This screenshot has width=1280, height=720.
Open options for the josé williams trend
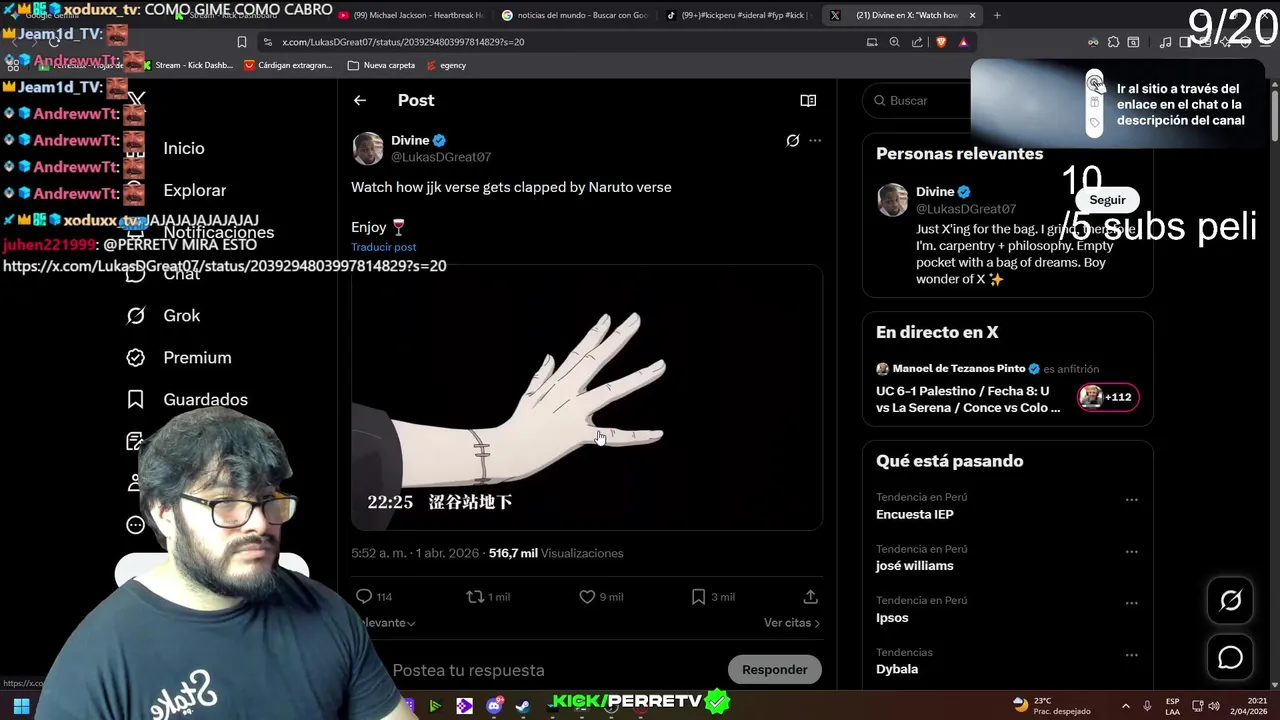tap(1131, 551)
